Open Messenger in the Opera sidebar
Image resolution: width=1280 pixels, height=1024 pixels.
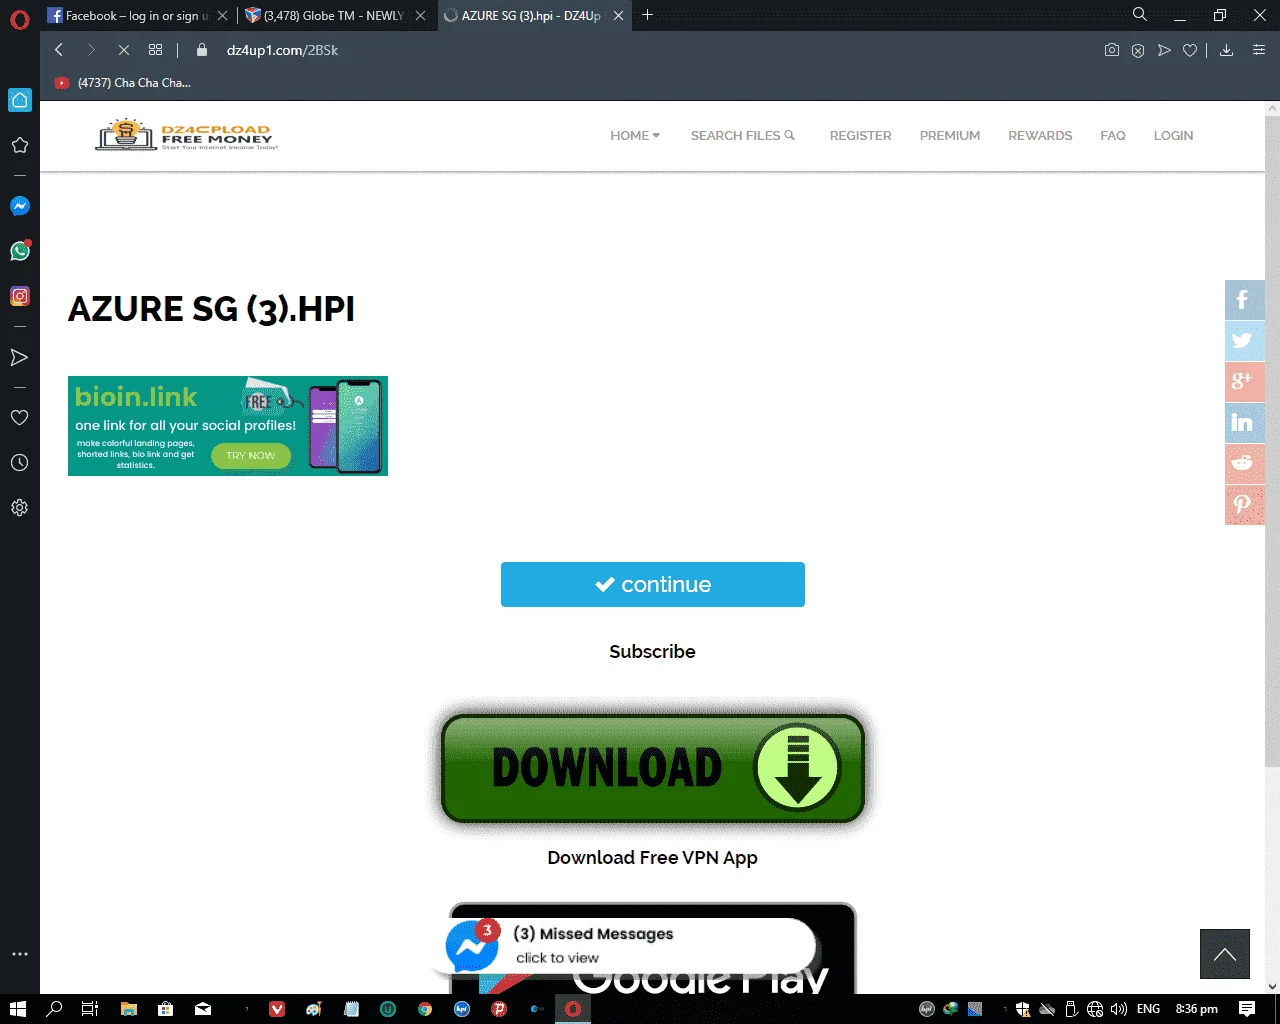(x=20, y=206)
